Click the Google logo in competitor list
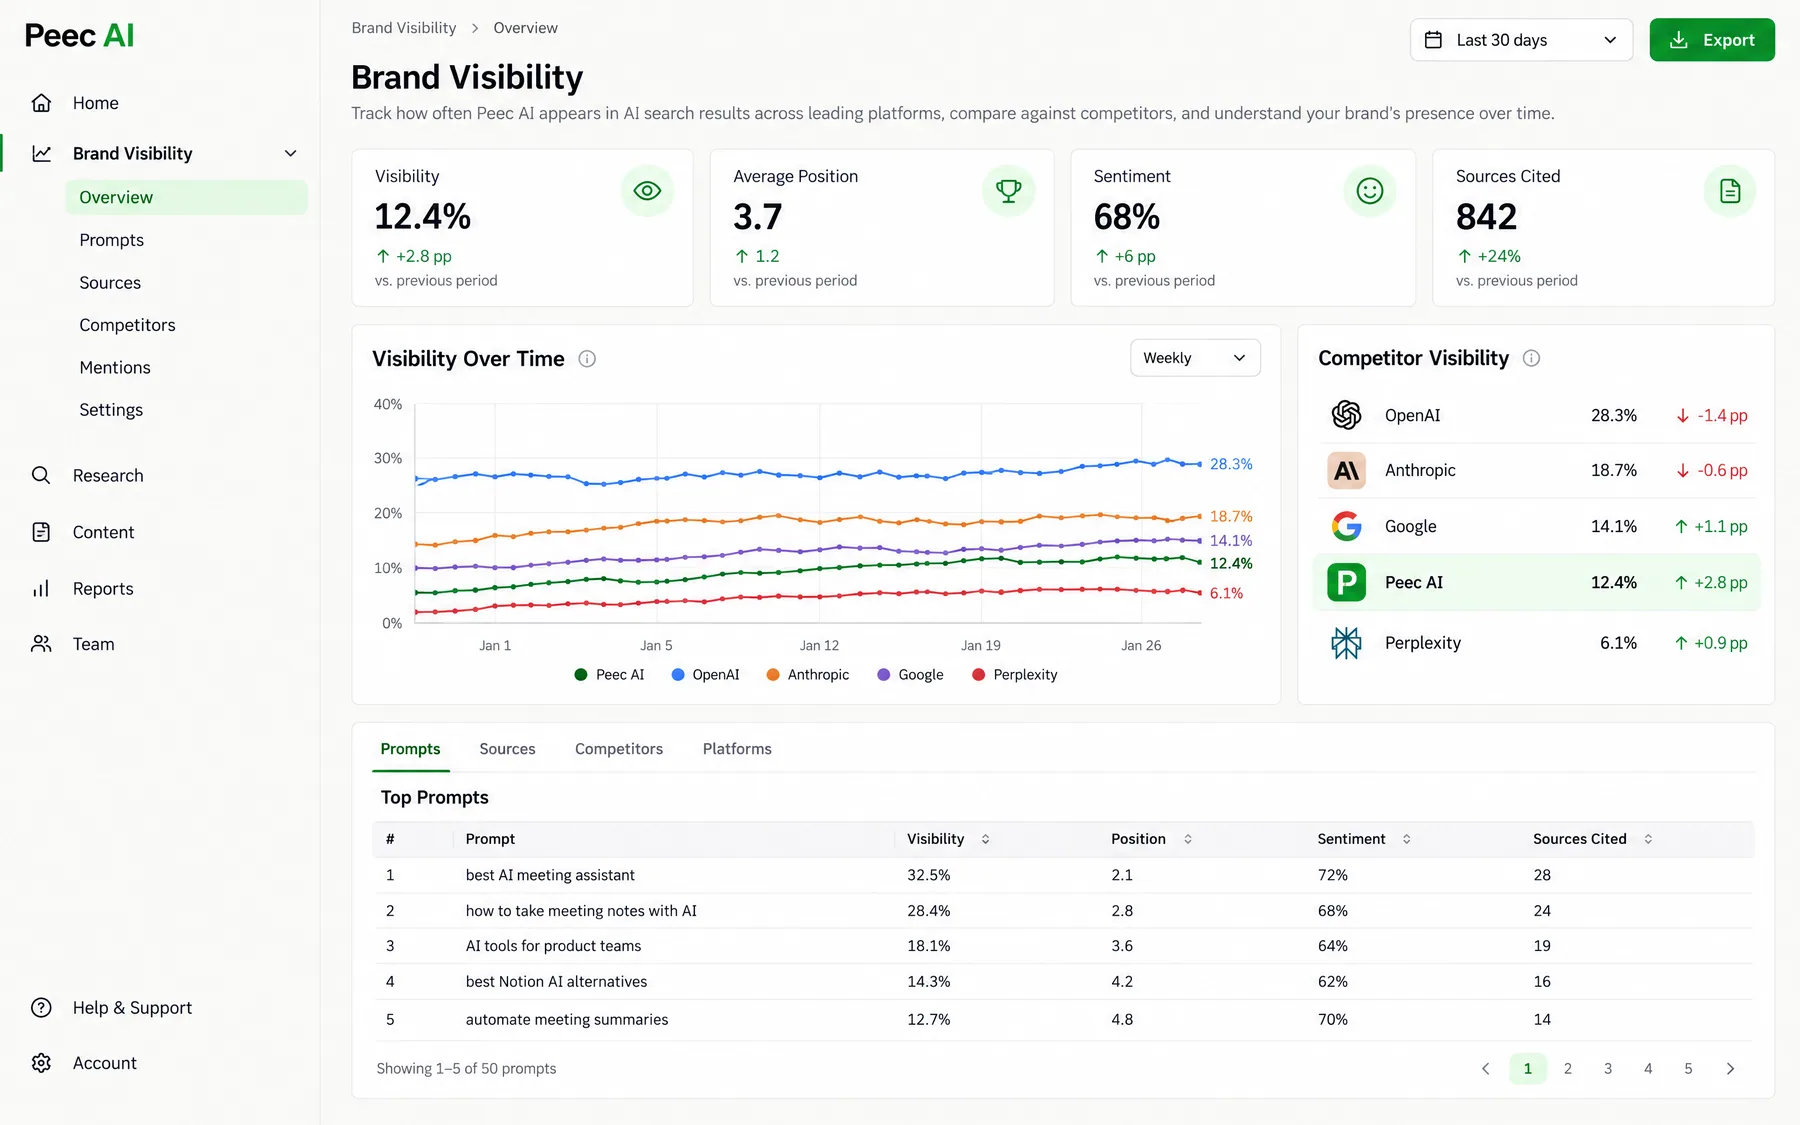1800x1125 pixels. click(1347, 526)
